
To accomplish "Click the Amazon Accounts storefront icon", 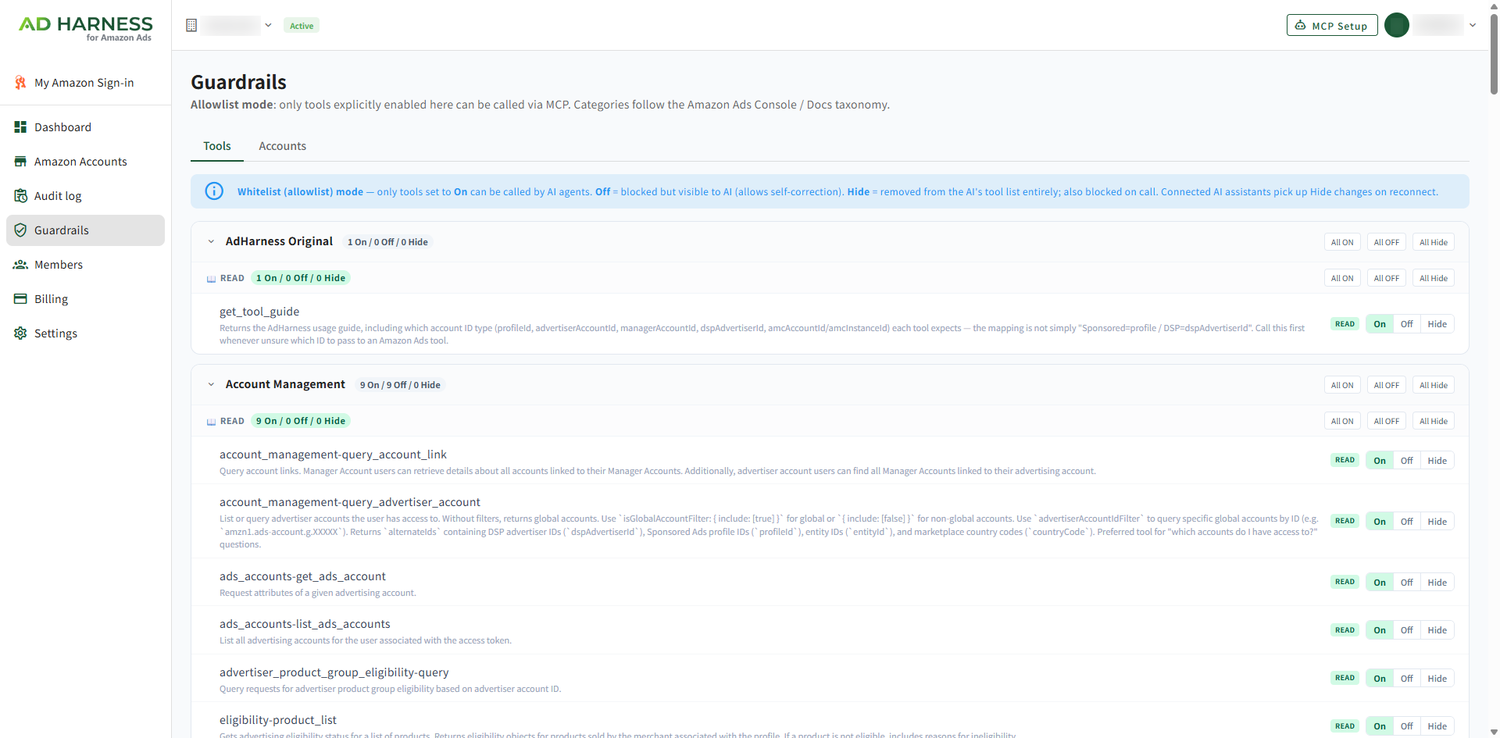I will pyautogui.click(x=20, y=161).
